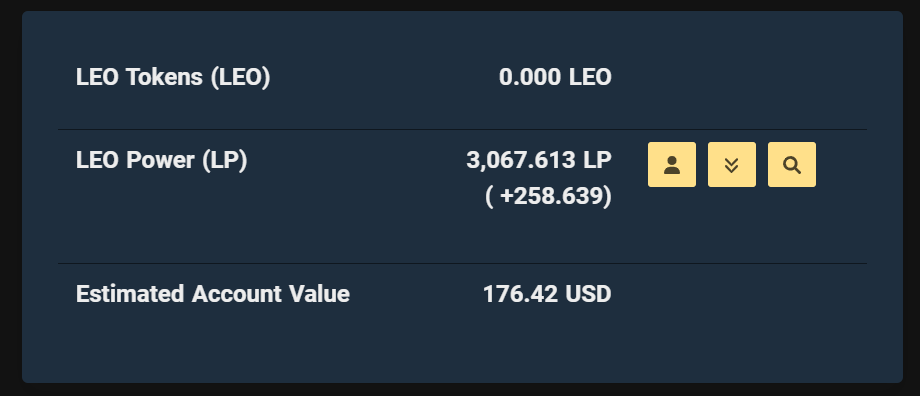920x396 pixels.
Task: Click the person delegation icon button
Action: 671,165
